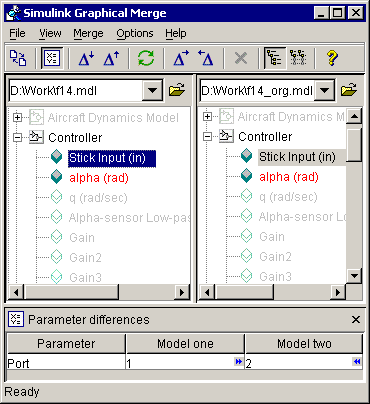This screenshot has width=370, height=404.
Task: Toggle the second tree layout toolbar button
Action: 298,58
